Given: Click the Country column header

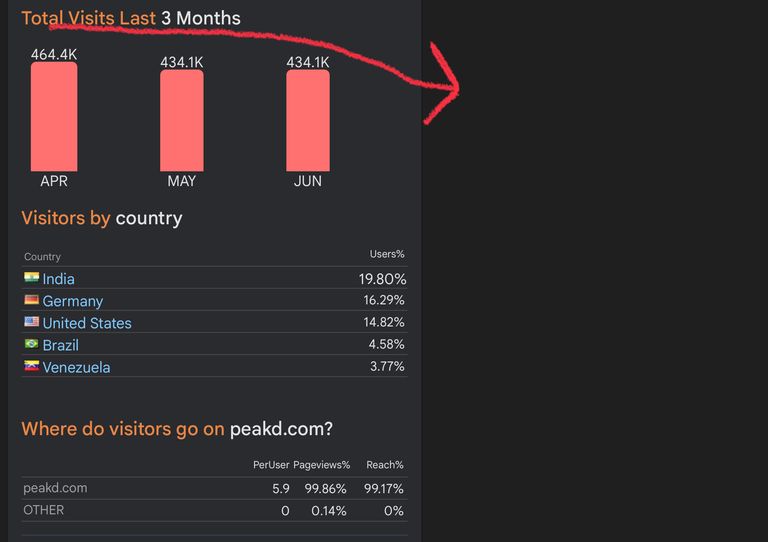Looking at the screenshot, I should (42, 257).
